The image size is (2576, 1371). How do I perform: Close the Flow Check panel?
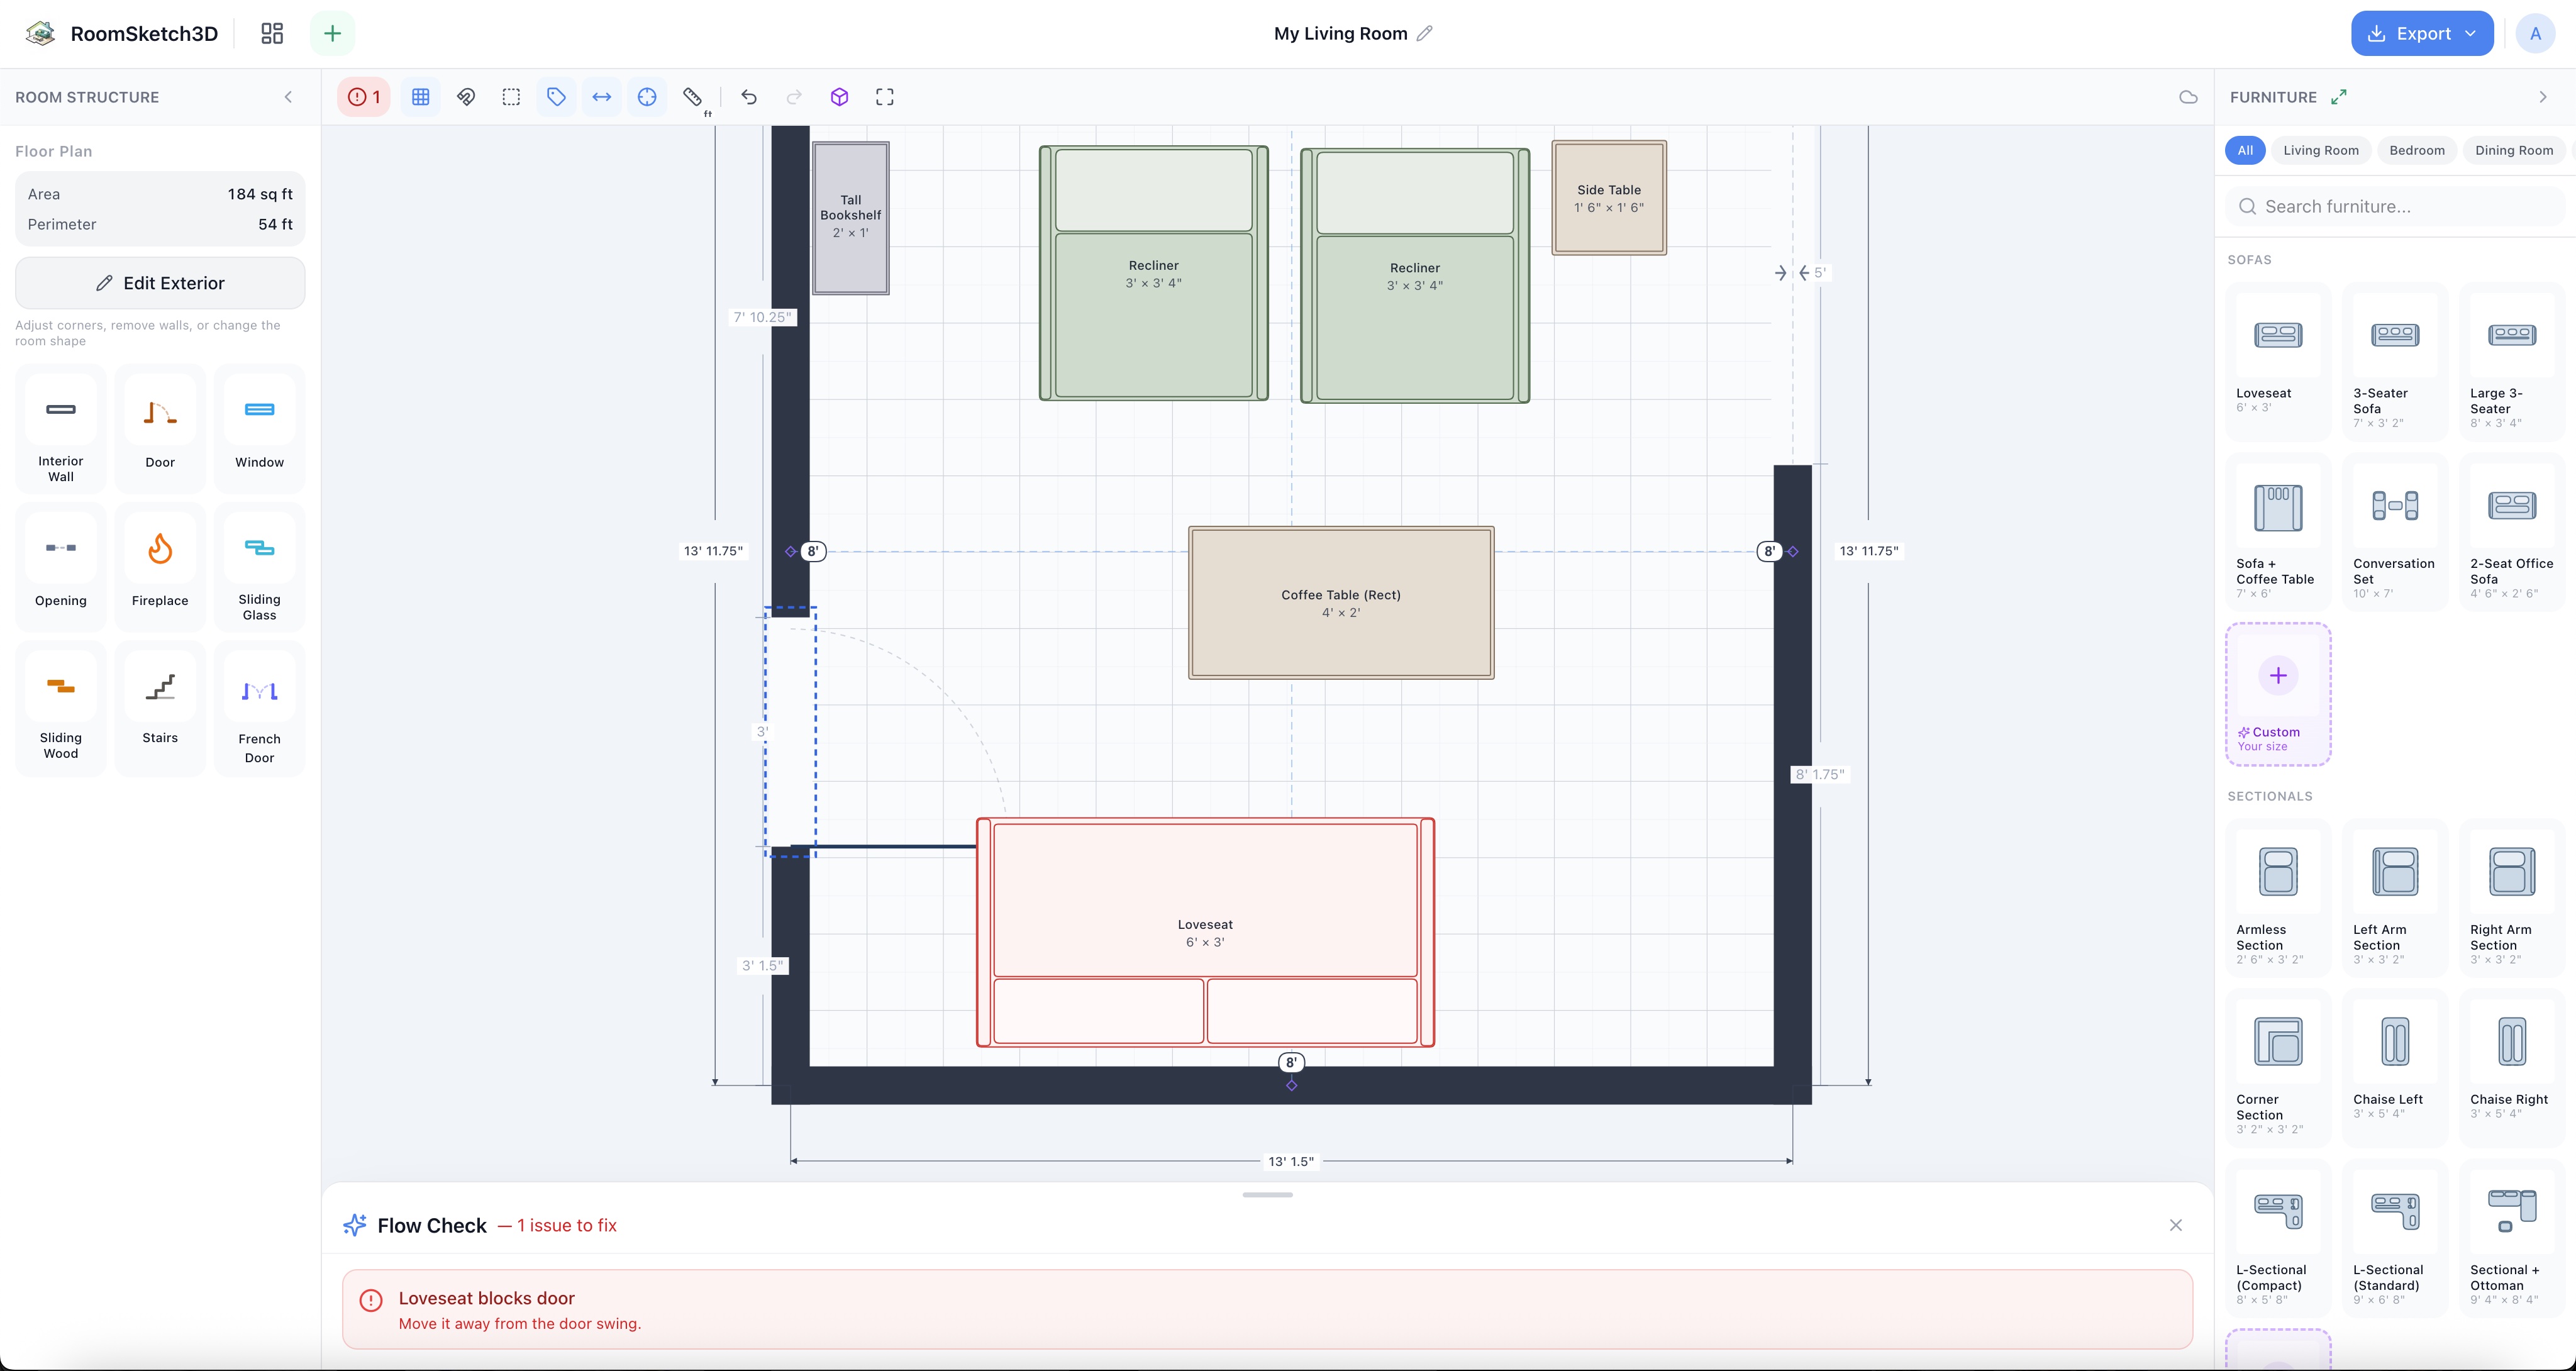pyautogui.click(x=2176, y=1225)
